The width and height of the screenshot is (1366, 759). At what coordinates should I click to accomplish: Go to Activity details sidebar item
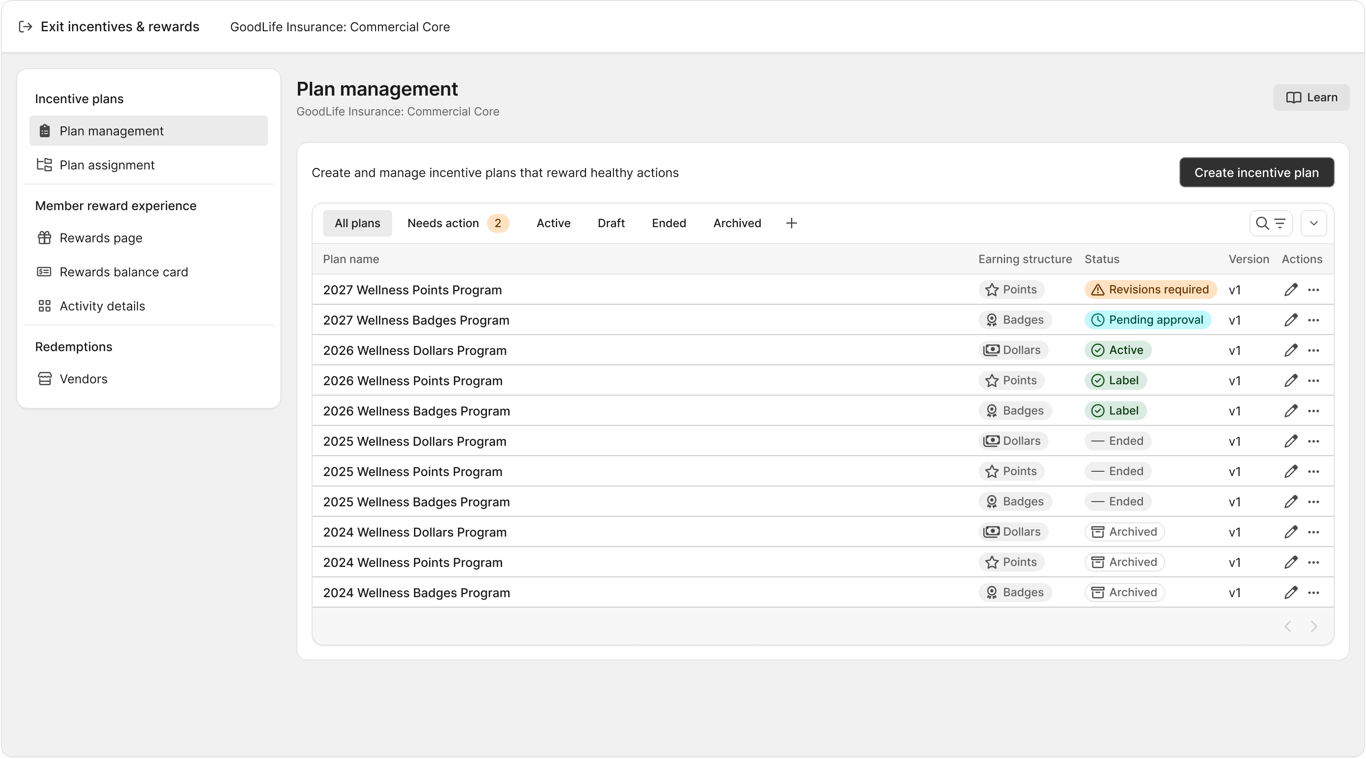point(149,306)
